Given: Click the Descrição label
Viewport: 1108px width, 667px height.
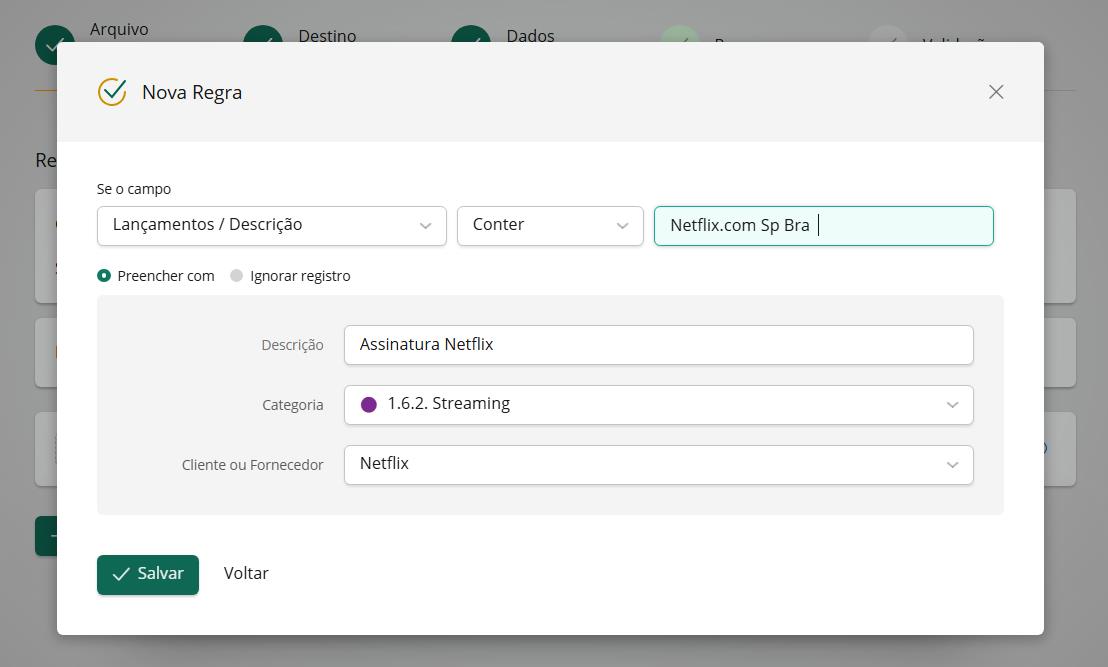Looking at the screenshot, I should tap(293, 345).
